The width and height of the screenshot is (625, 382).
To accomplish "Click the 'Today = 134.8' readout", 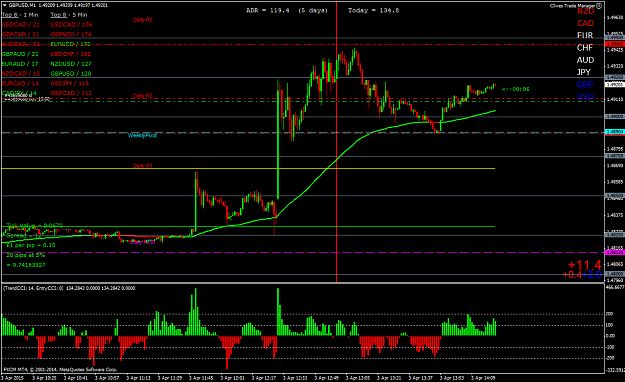I will tap(373, 10).
